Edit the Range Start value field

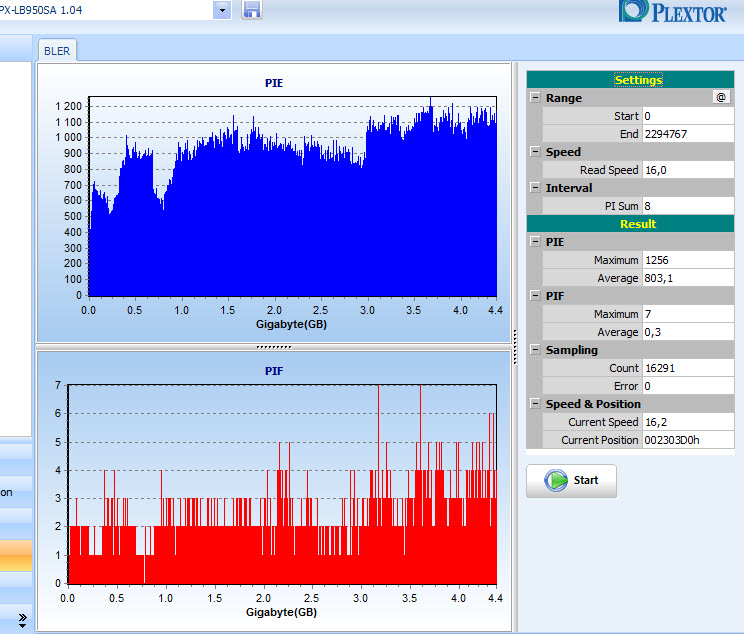(x=688, y=116)
